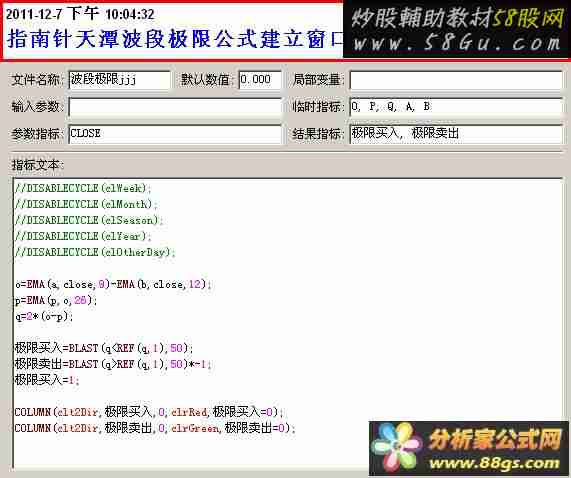
Task: Click the 文件名称 input field
Action: click(x=119, y=80)
